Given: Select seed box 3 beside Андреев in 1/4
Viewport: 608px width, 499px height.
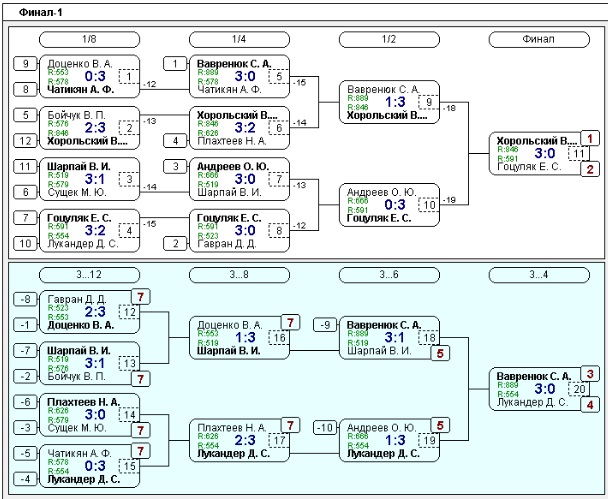Looking at the screenshot, I should point(175,166).
